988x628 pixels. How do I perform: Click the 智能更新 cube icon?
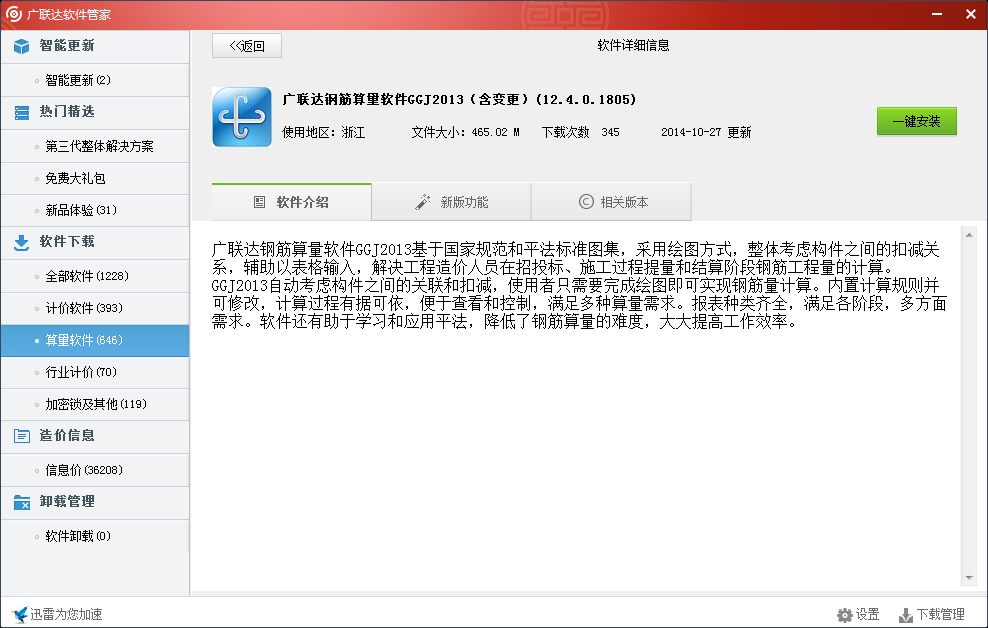21,47
